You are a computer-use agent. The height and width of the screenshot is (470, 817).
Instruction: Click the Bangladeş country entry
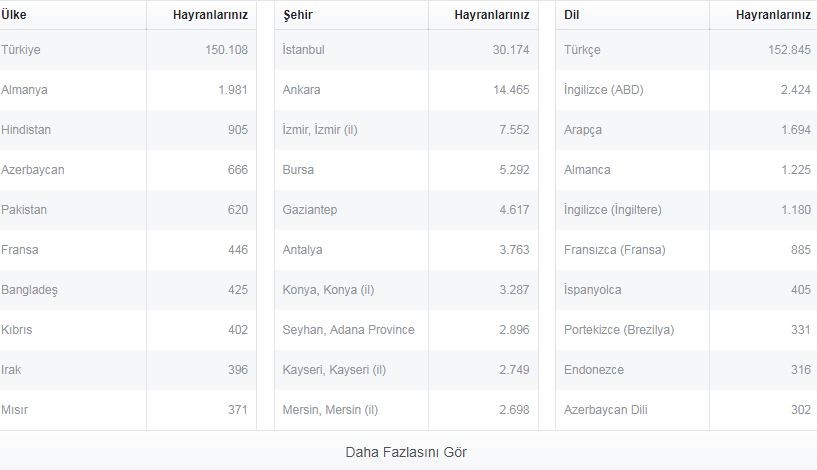[x=29, y=290]
